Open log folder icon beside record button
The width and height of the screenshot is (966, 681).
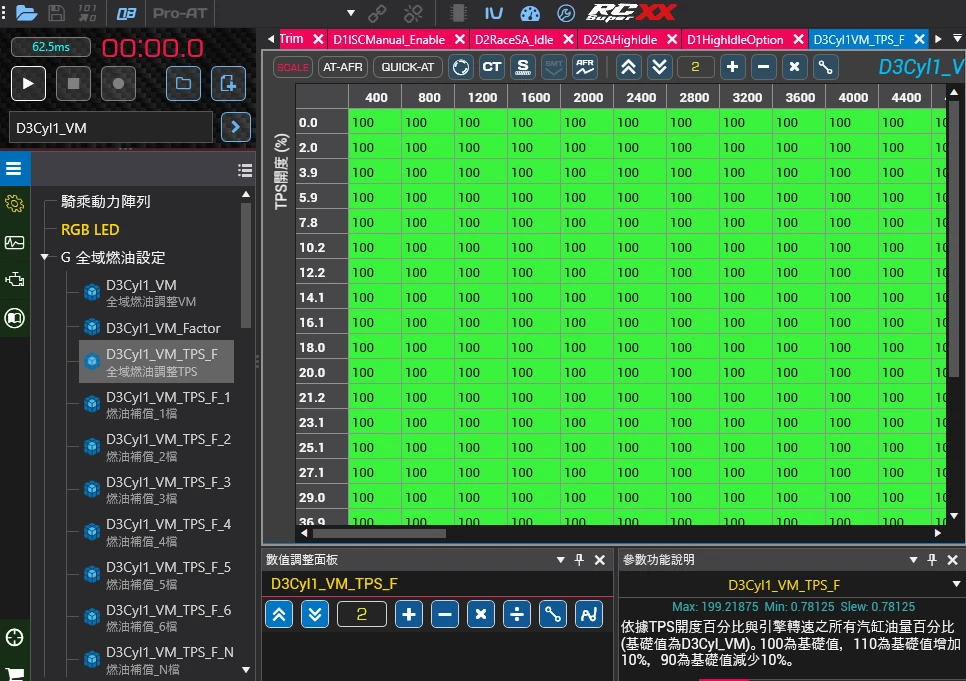183,83
